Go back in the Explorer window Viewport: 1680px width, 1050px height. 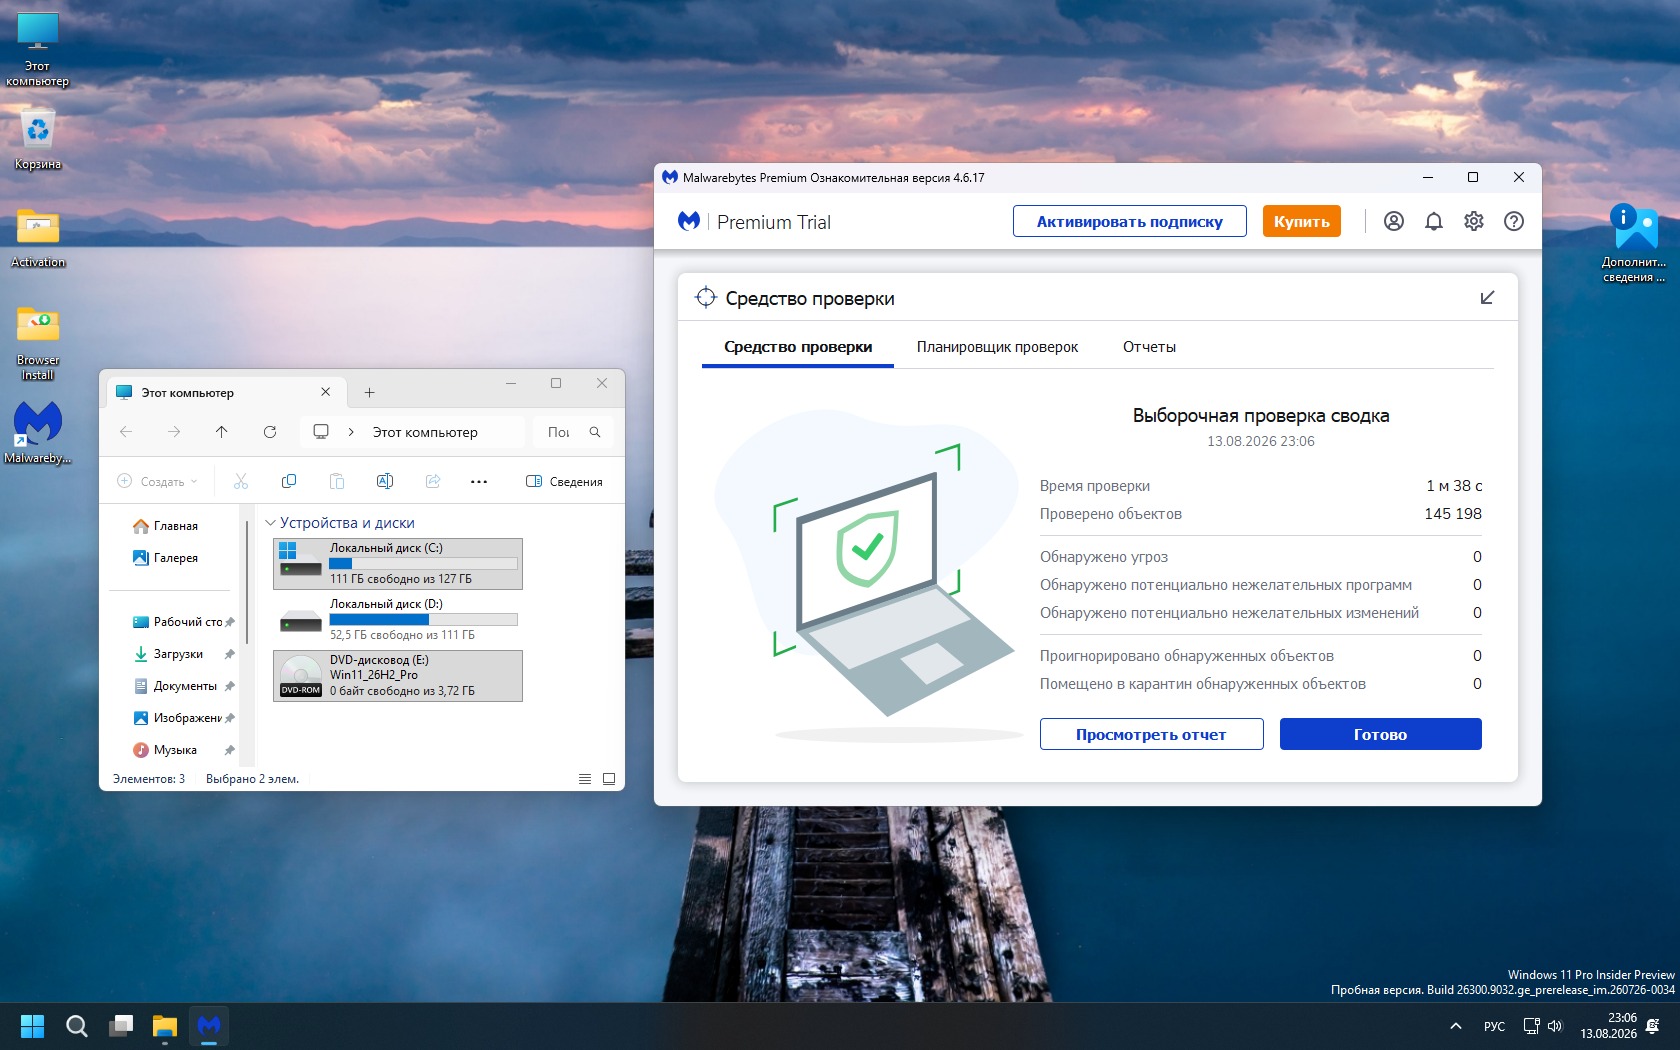126,432
